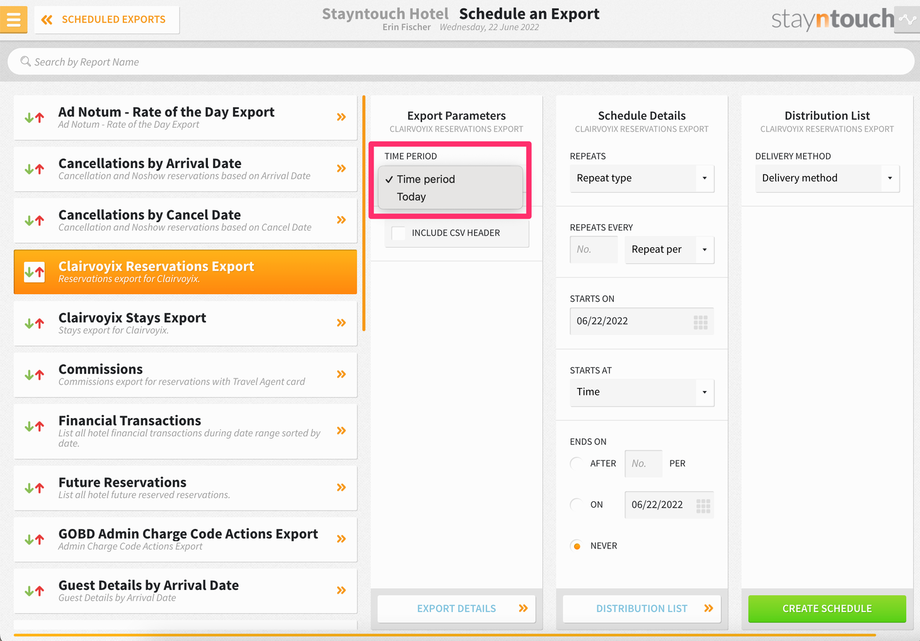Click the Distribution List button
Viewport: 920px width, 641px height.
641,609
